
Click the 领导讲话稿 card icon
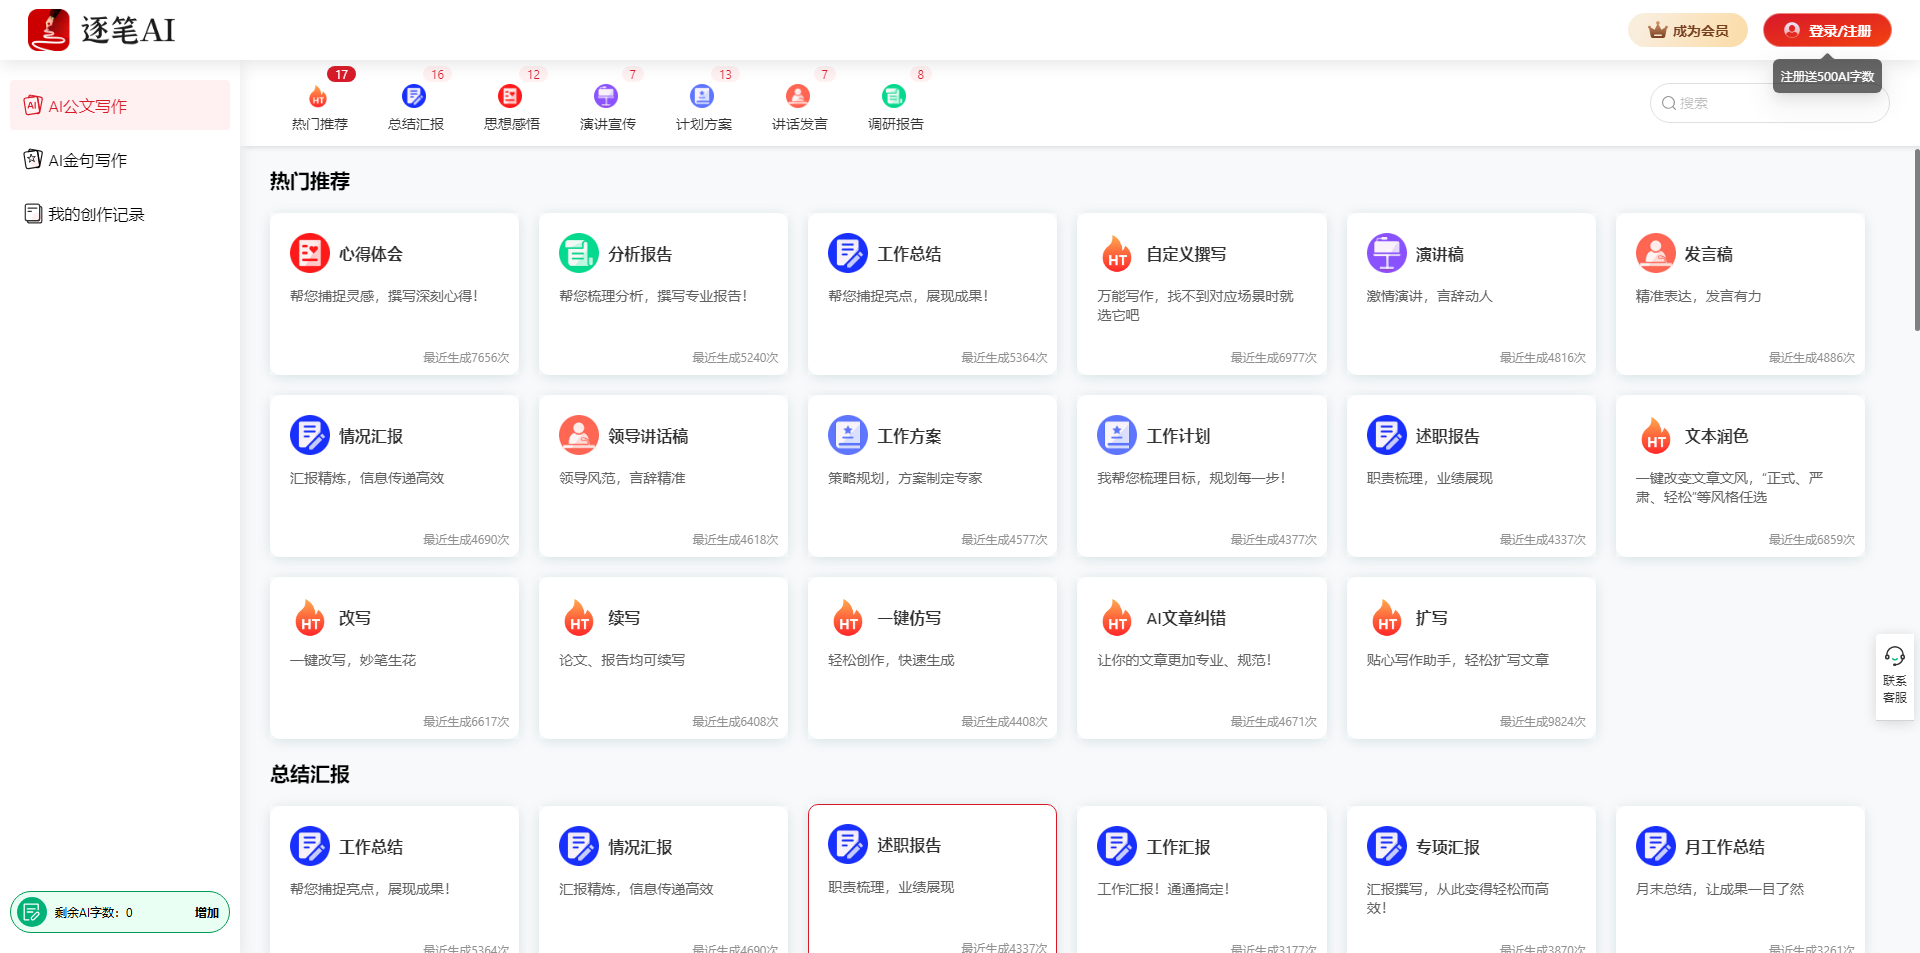pyautogui.click(x=579, y=435)
